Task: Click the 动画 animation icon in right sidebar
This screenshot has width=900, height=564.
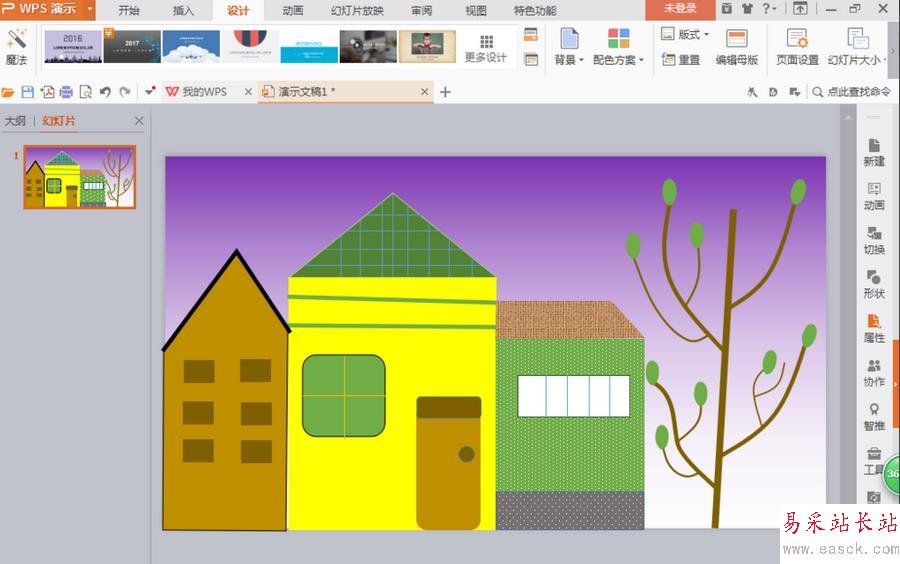Action: coord(874,196)
